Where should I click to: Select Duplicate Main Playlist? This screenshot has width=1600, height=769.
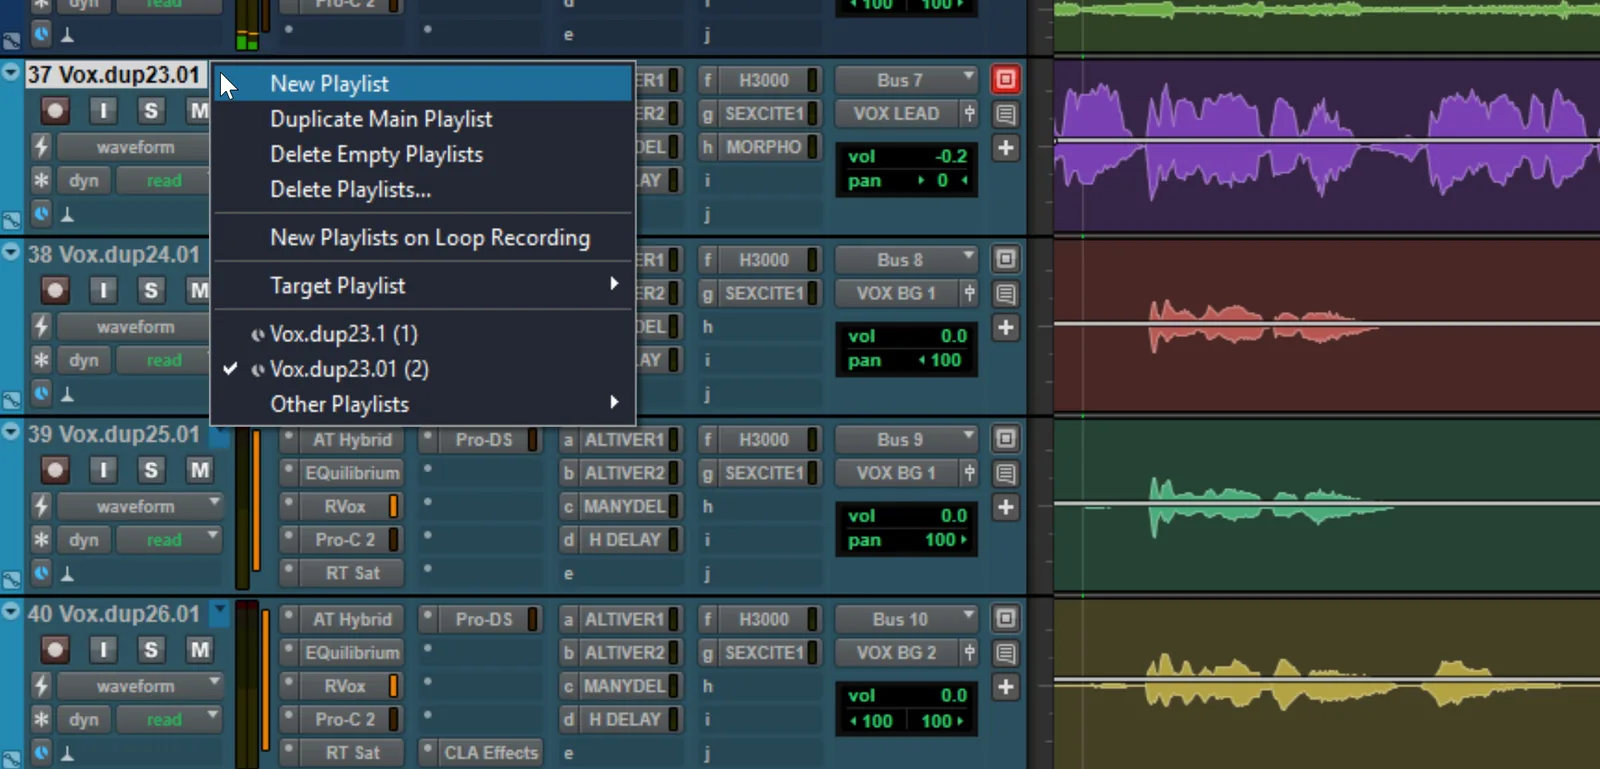tap(424, 119)
